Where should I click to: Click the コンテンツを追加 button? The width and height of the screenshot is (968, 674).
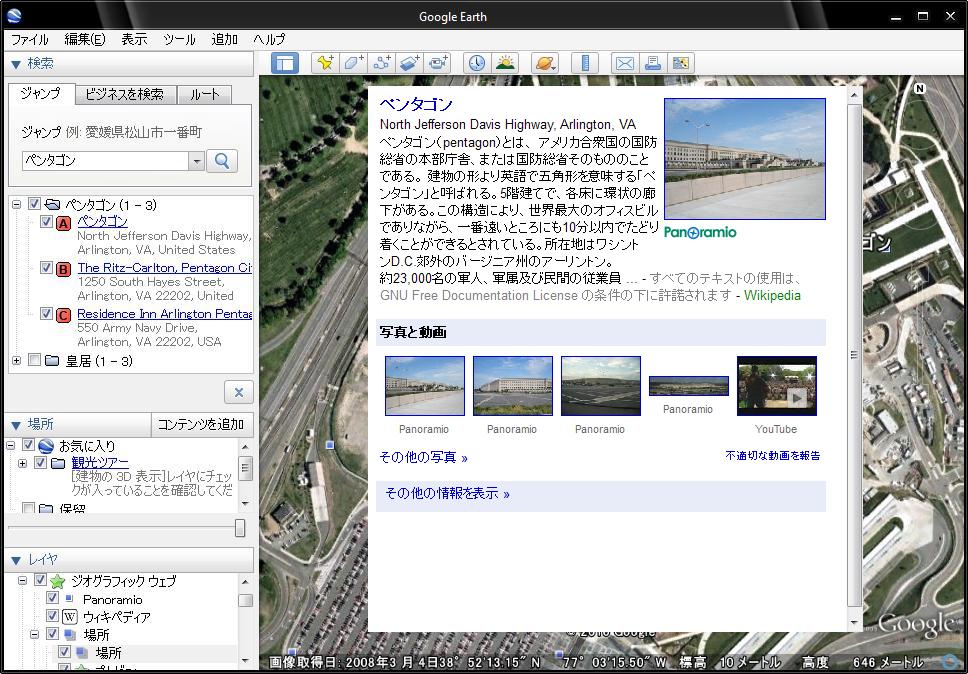tap(202, 425)
